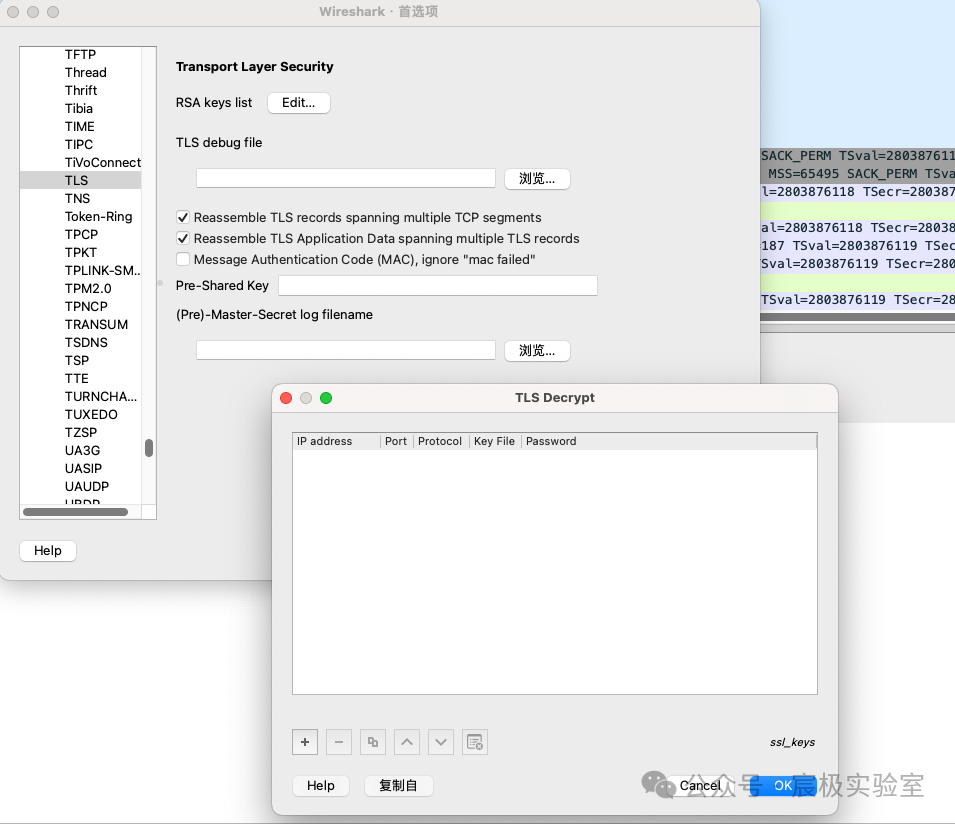Select TTE in protocol list
The height and width of the screenshot is (824, 955).
pyautogui.click(x=80, y=378)
